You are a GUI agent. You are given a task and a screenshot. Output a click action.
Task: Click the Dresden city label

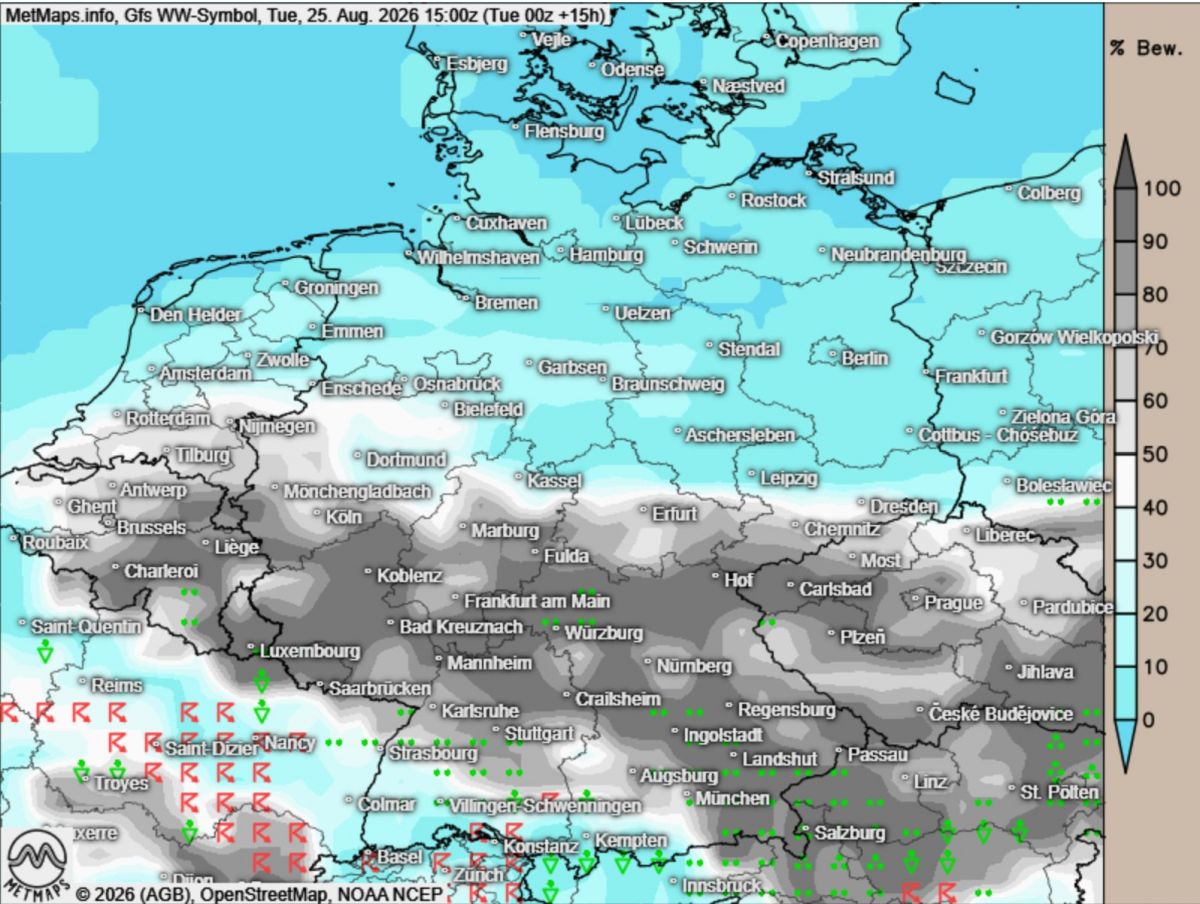click(904, 506)
